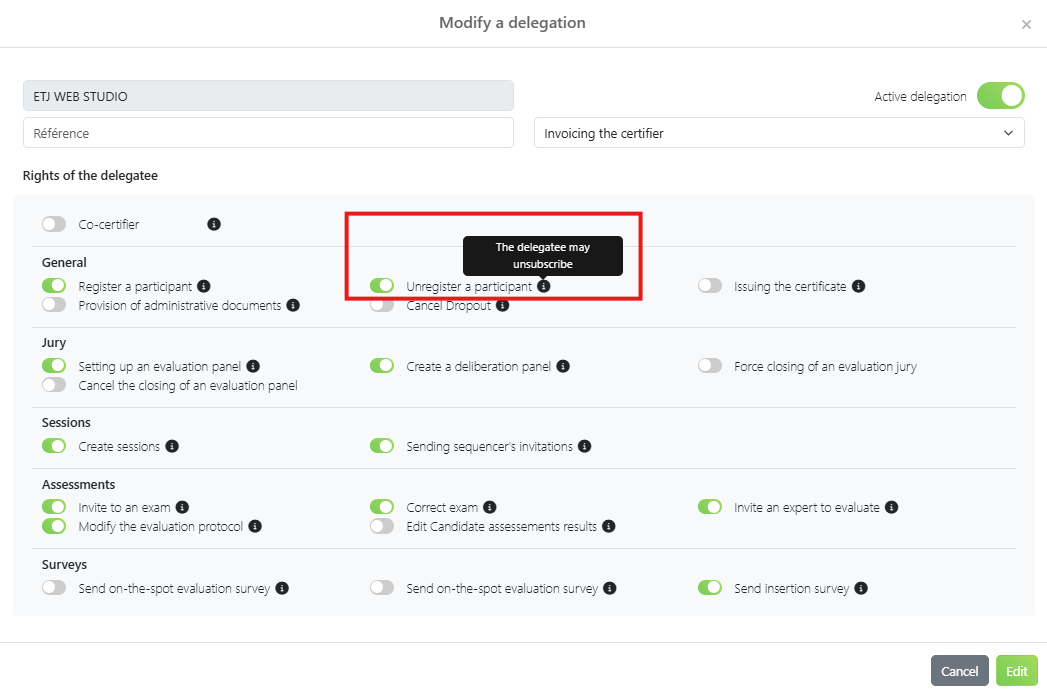Switch off Invite an expert to evaluate
The height and width of the screenshot is (697, 1047).
click(710, 507)
